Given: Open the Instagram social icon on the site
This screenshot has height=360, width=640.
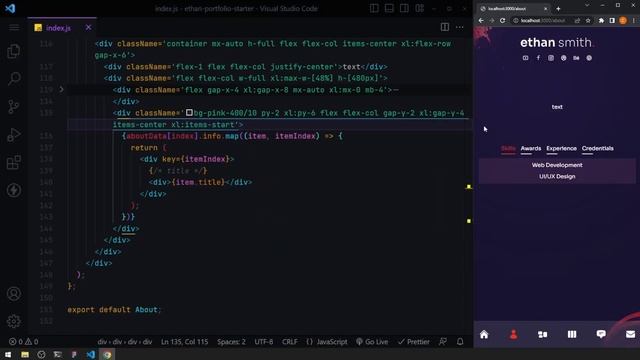Looking at the screenshot, I should 551,58.
